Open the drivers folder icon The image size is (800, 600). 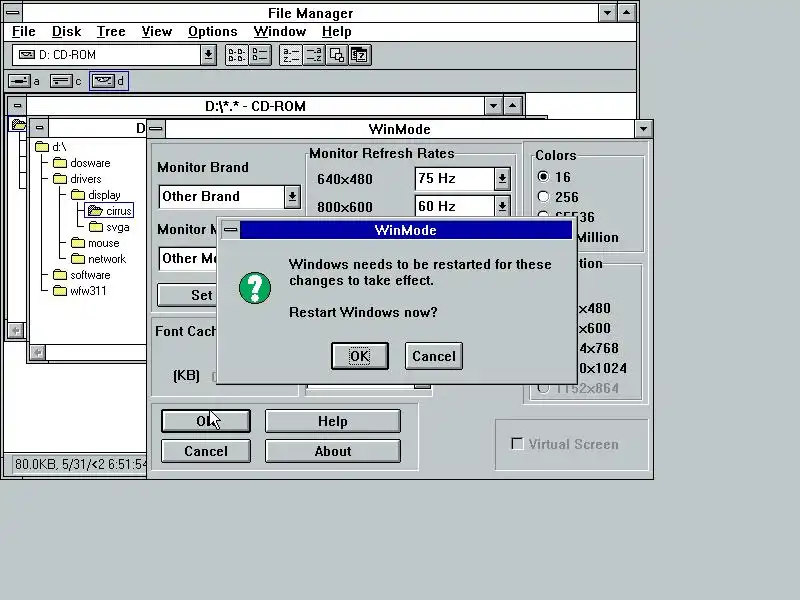(60, 179)
